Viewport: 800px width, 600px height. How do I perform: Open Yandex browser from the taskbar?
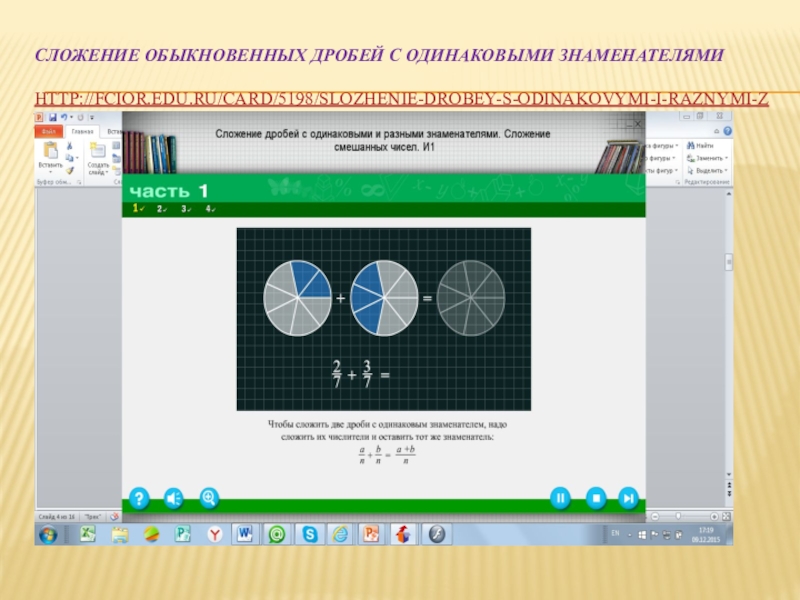click(214, 534)
